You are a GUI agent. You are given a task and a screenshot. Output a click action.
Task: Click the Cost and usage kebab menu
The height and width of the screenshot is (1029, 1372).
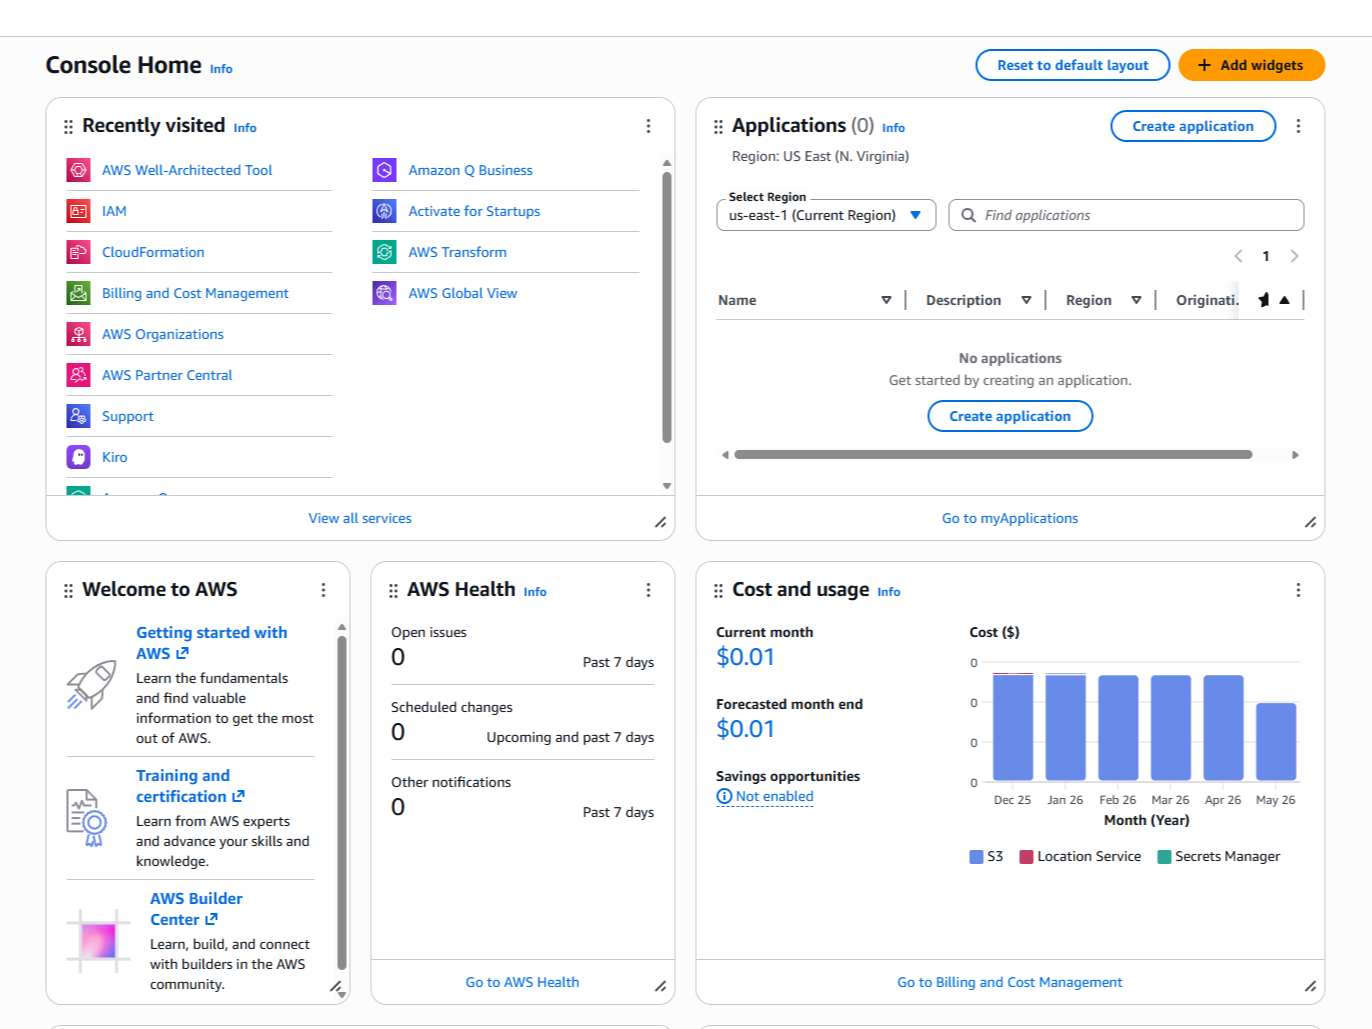[1298, 590]
